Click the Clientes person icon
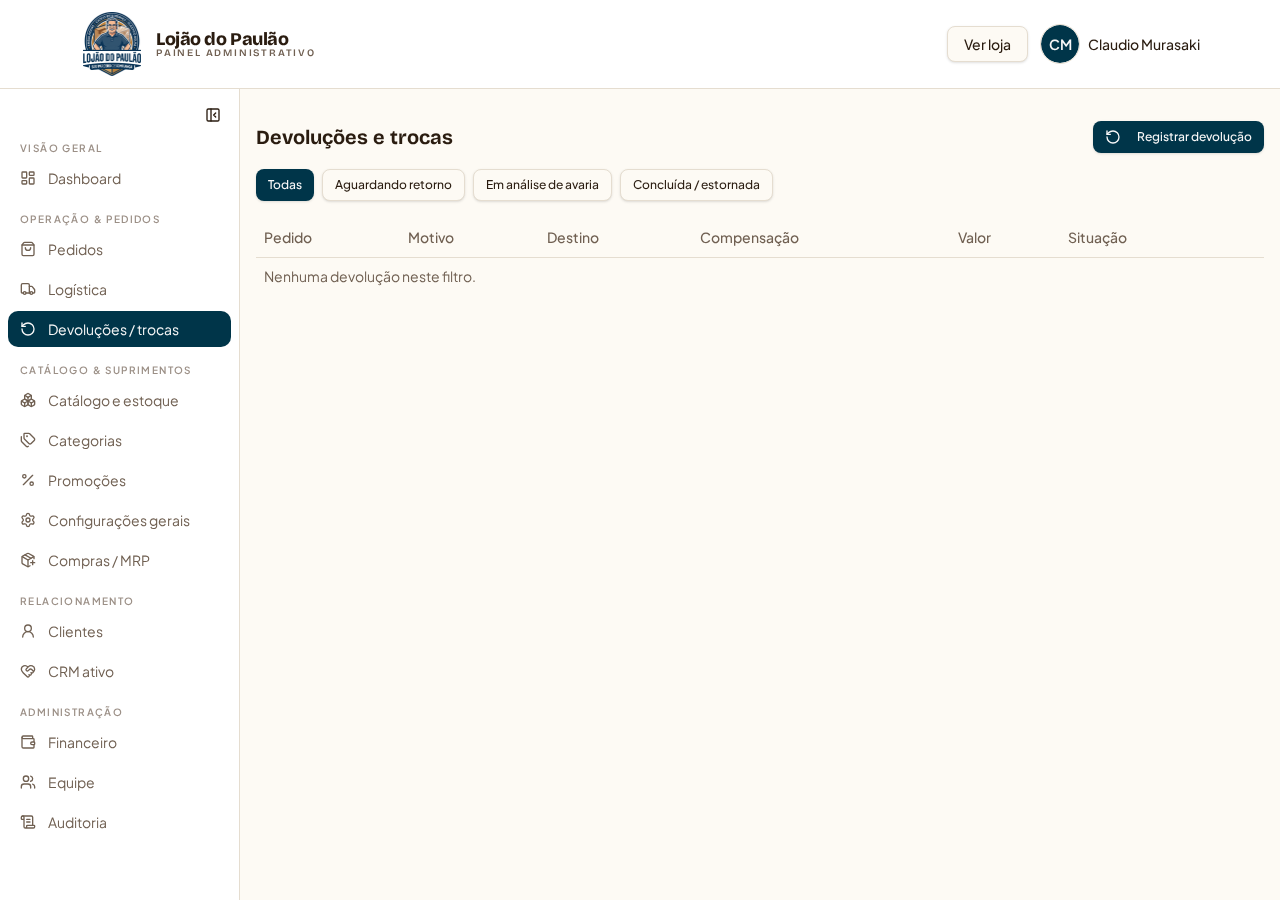1280x900 pixels. (x=28, y=631)
